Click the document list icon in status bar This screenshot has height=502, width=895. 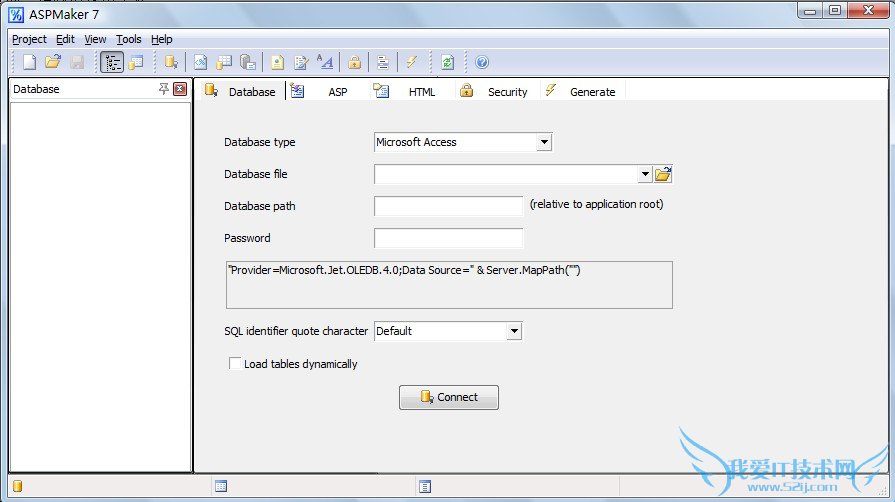tap(425, 486)
